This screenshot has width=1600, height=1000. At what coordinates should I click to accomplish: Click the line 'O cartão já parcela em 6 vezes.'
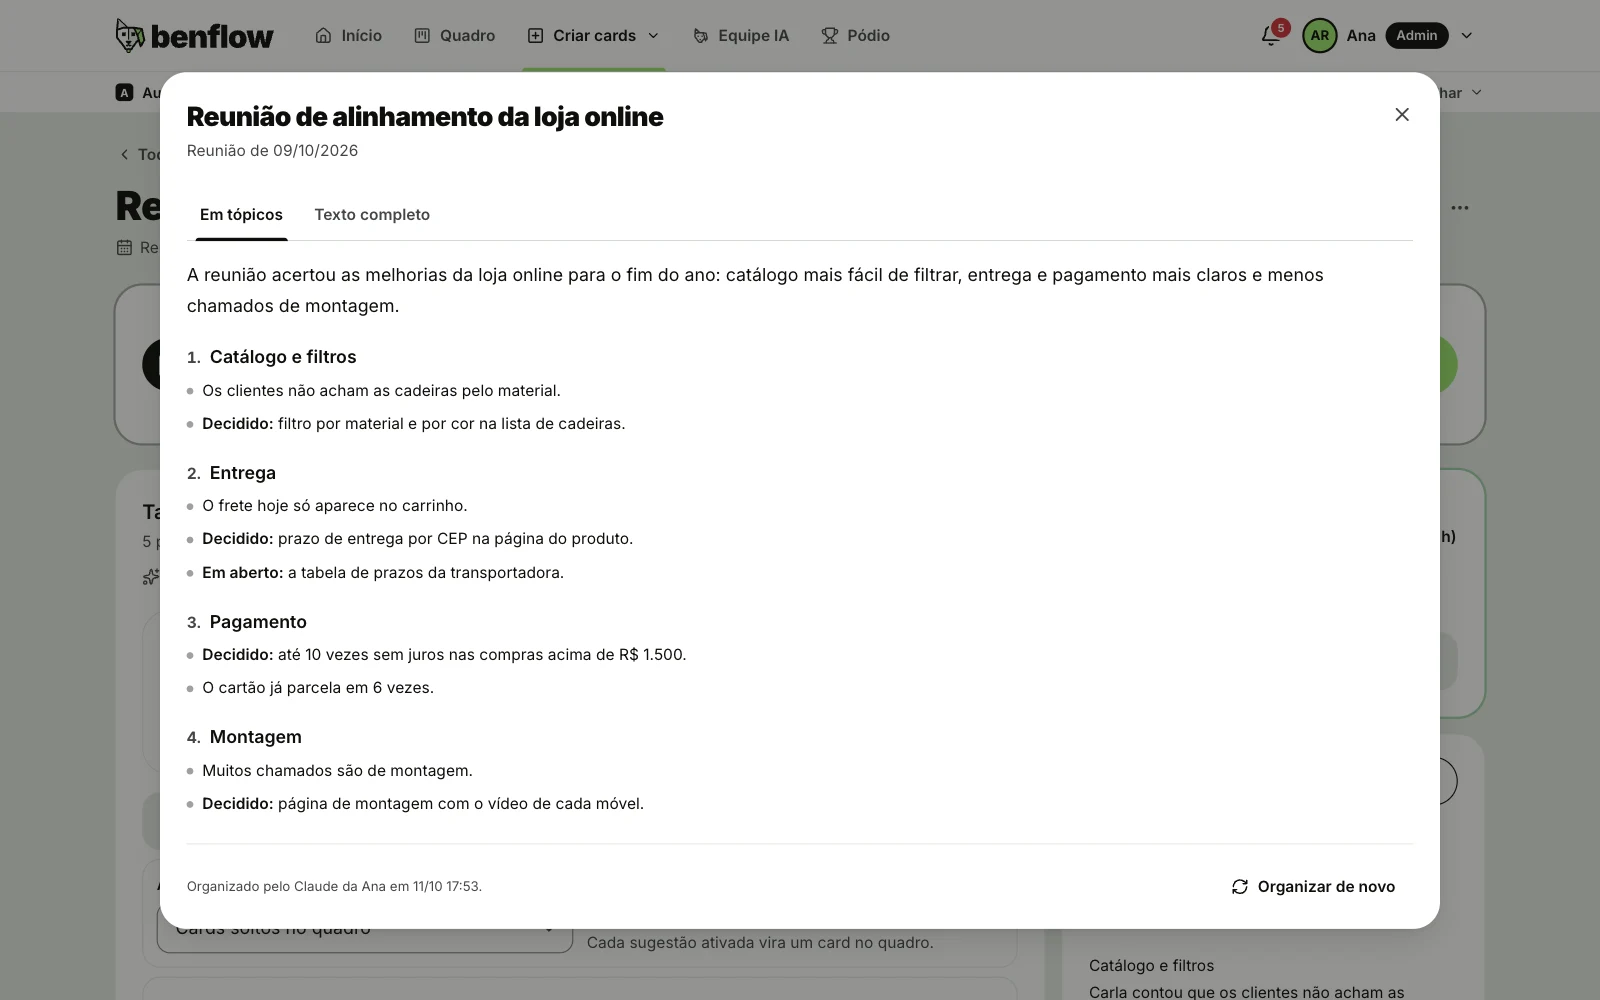pyautogui.click(x=318, y=688)
